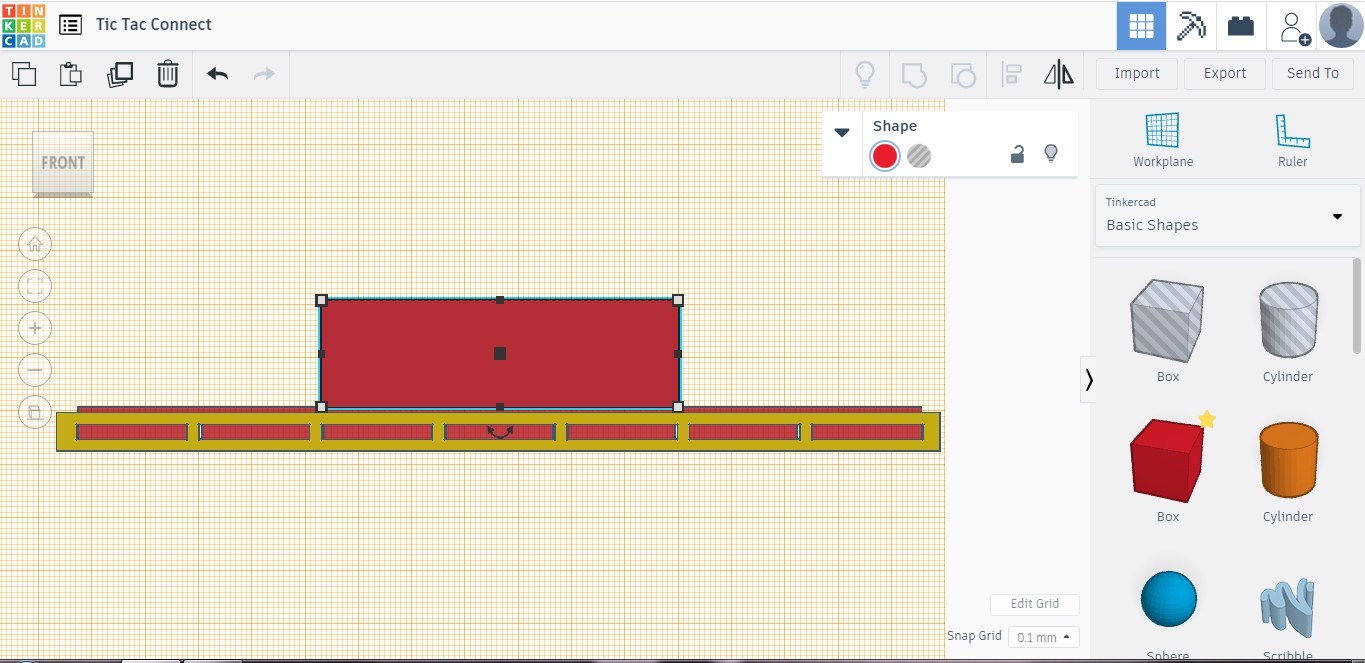The height and width of the screenshot is (663, 1365).
Task: Click the Import button
Action: tap(1137, 73)
